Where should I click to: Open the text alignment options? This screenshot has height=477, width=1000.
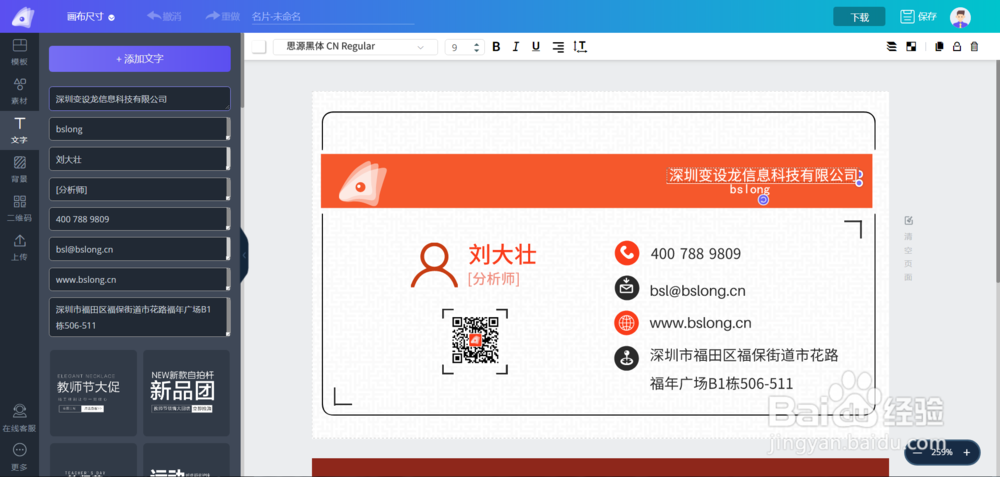coord(558,47)
